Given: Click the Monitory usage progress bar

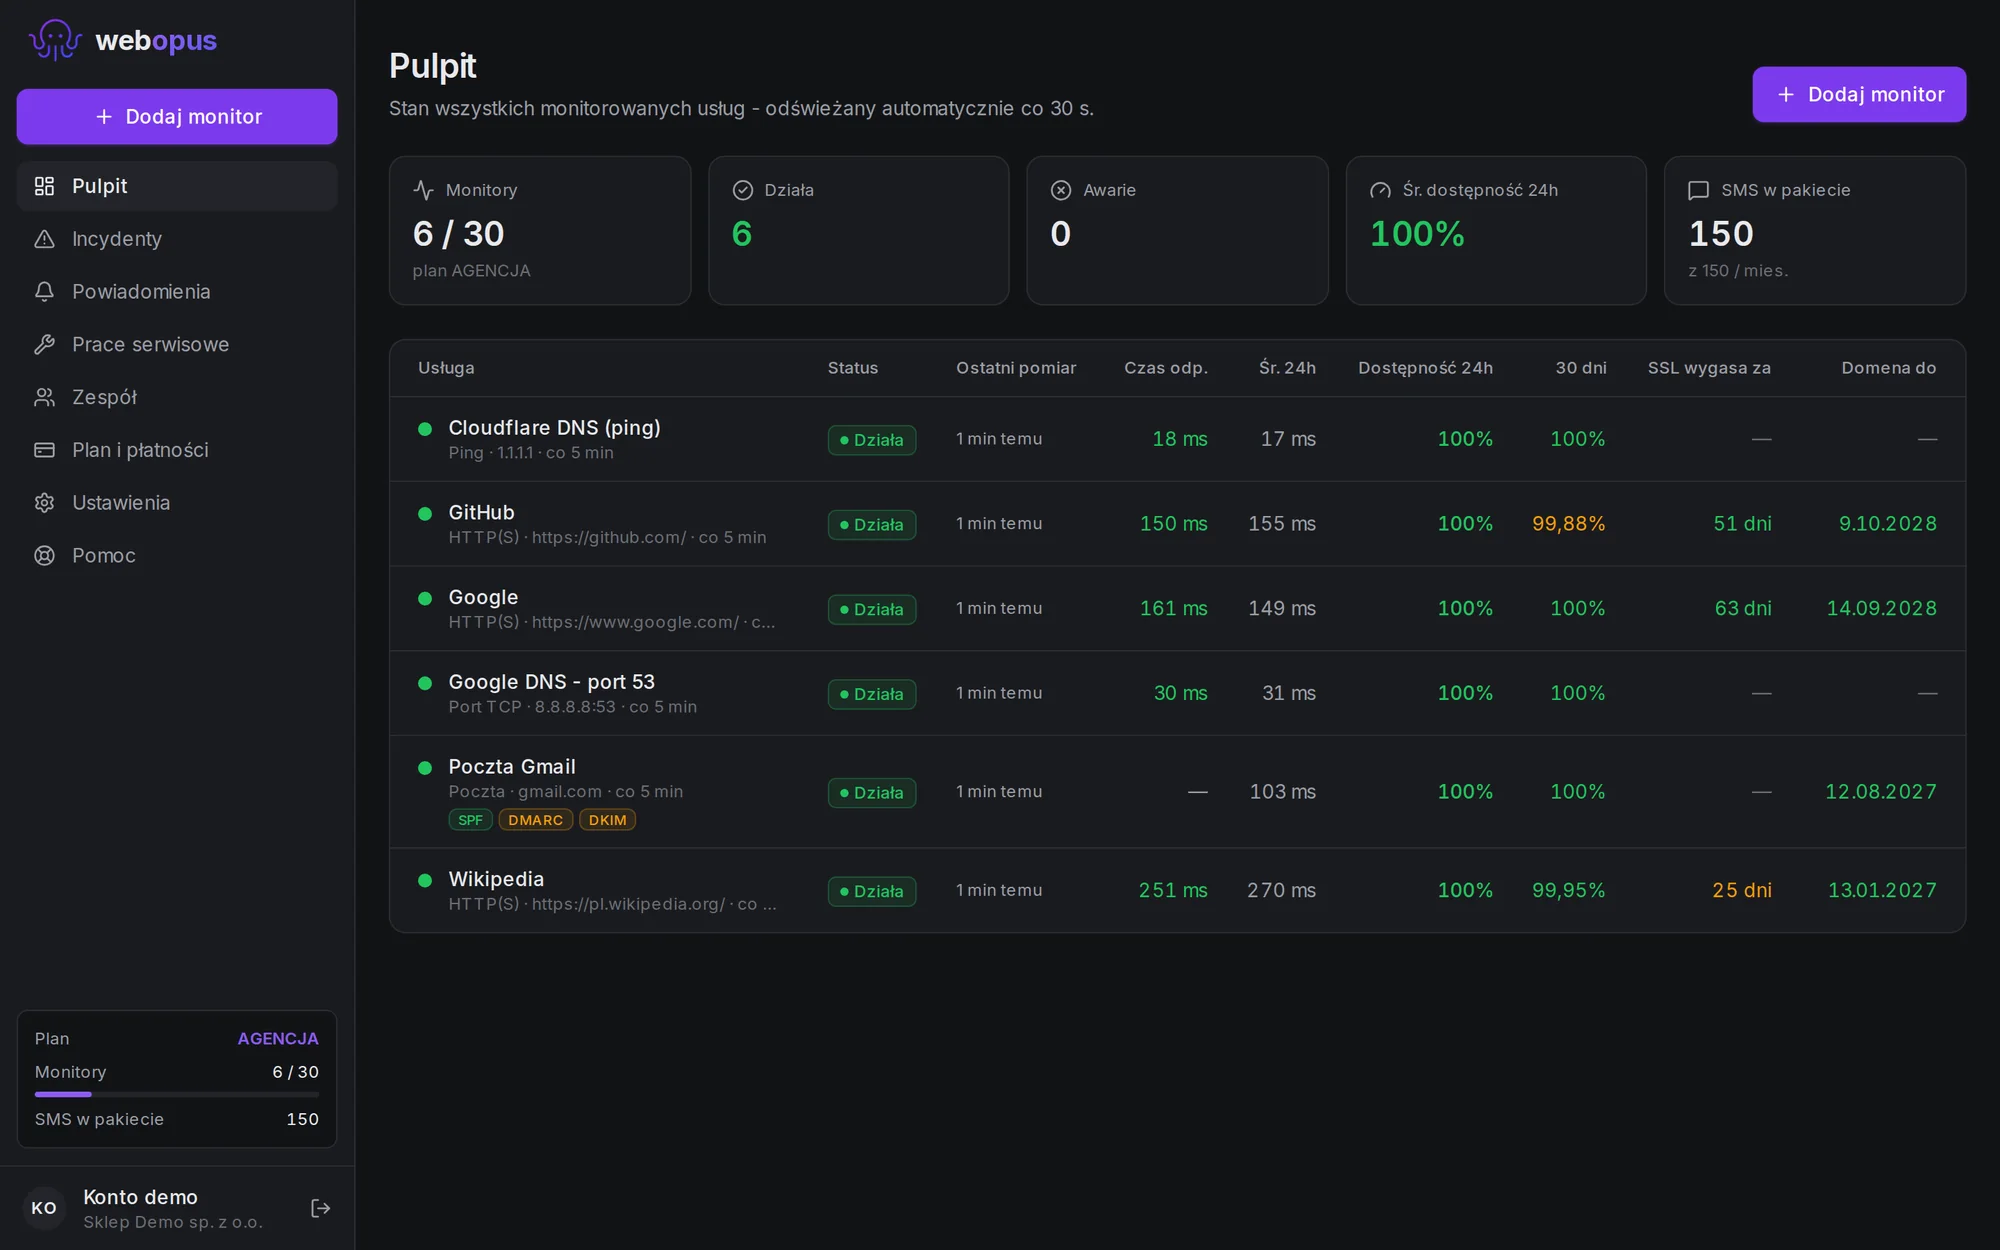Looking at the screenshot, I should [x=177, y=1095].
